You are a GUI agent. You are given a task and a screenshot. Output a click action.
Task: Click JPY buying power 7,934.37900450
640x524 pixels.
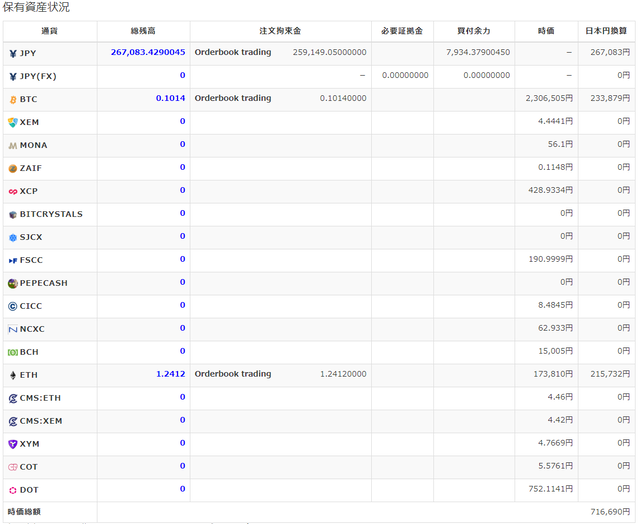pyautogui.click(x=478, y=52)
